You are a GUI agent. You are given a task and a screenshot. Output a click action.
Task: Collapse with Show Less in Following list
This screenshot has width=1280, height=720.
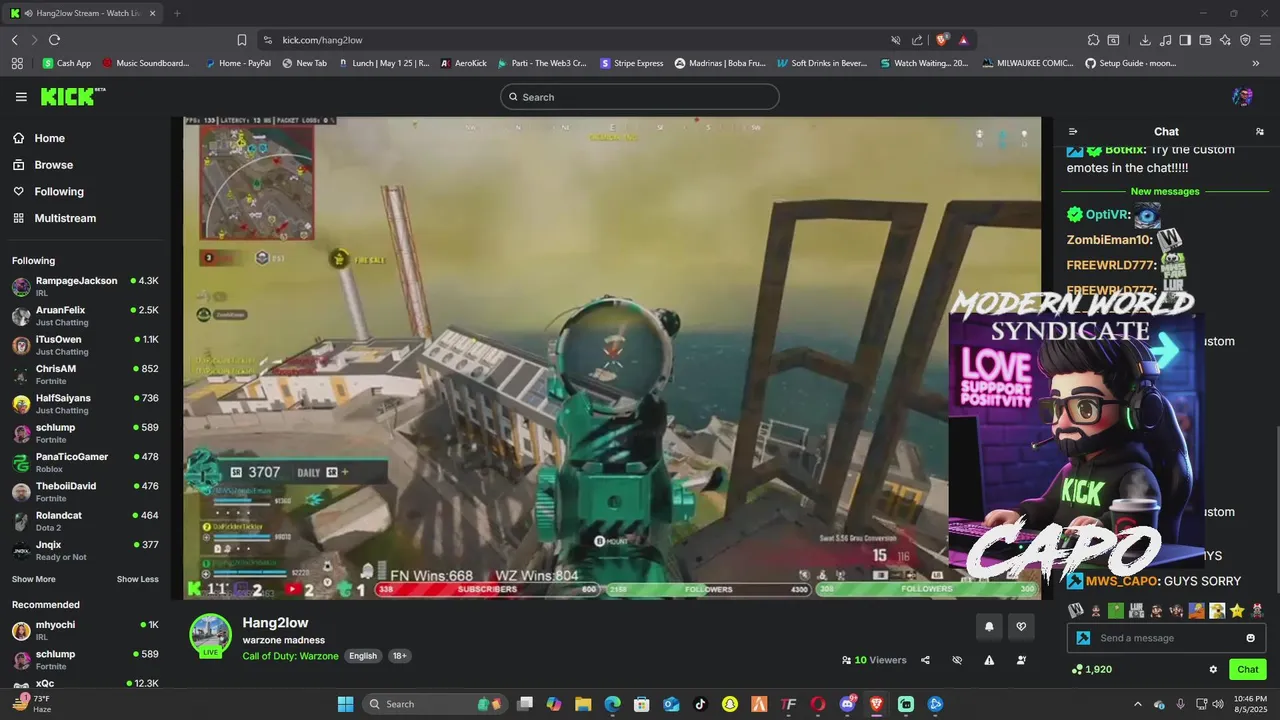137,579
